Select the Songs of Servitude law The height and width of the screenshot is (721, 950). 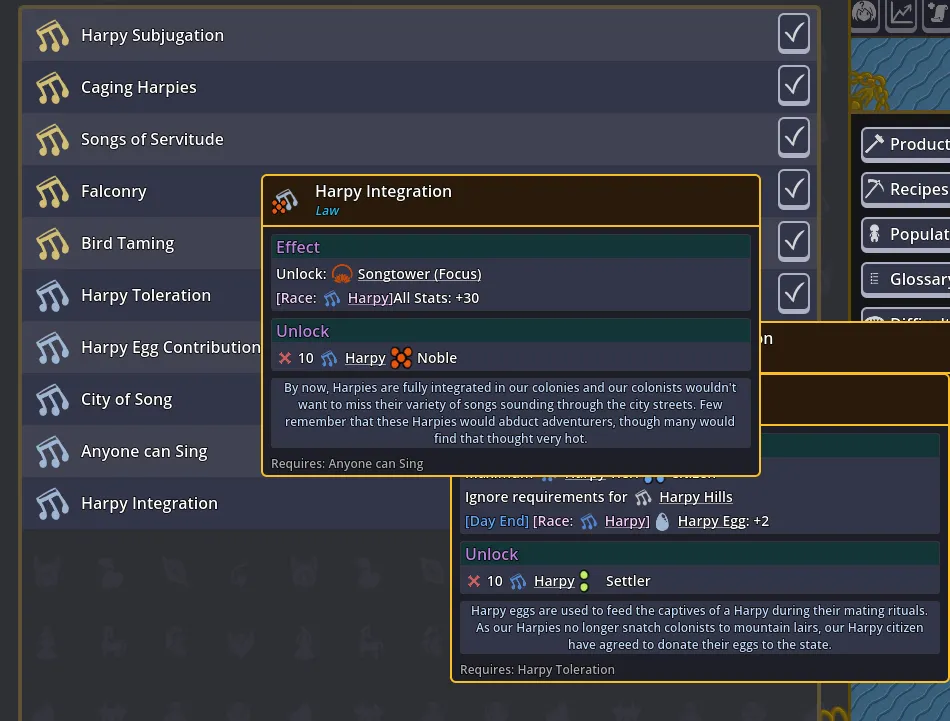[419, 140]
